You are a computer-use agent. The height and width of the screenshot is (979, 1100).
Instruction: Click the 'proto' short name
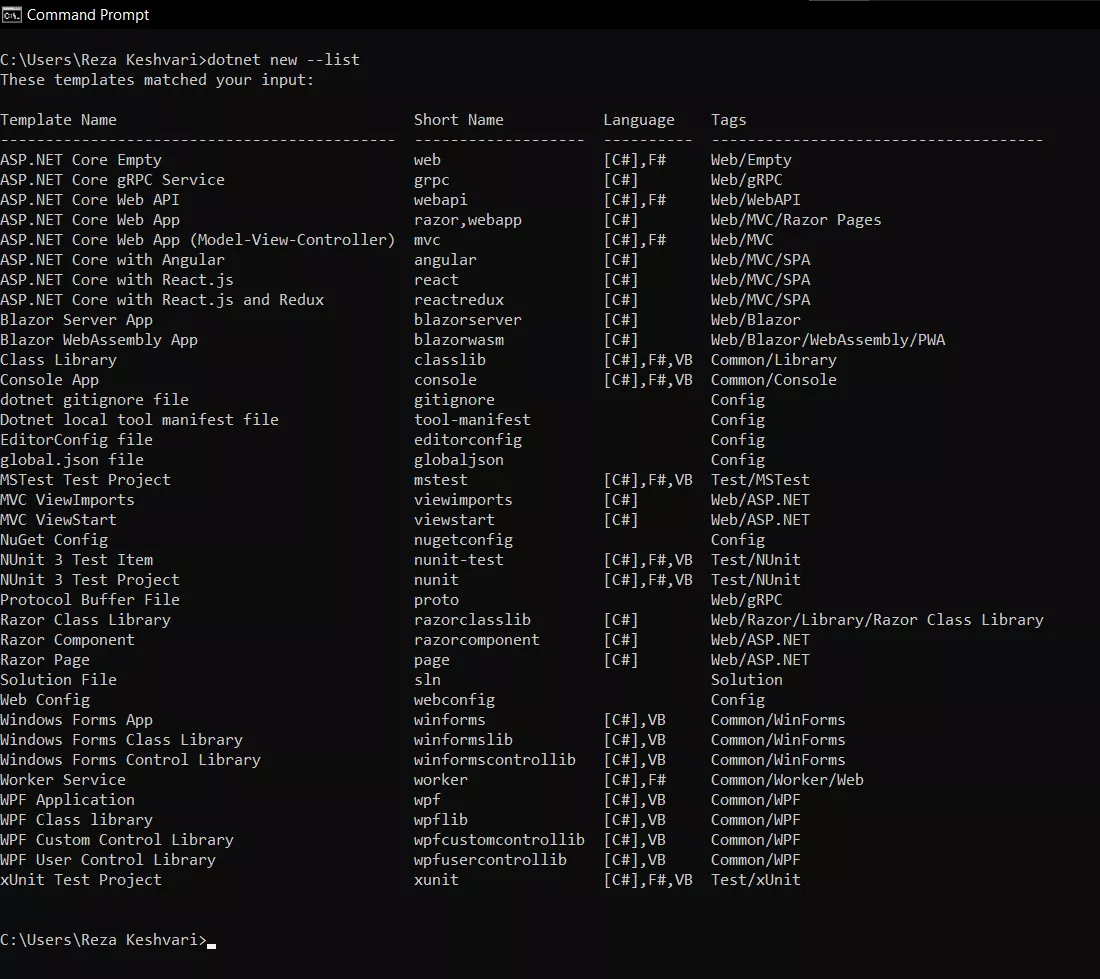[436, 600]
